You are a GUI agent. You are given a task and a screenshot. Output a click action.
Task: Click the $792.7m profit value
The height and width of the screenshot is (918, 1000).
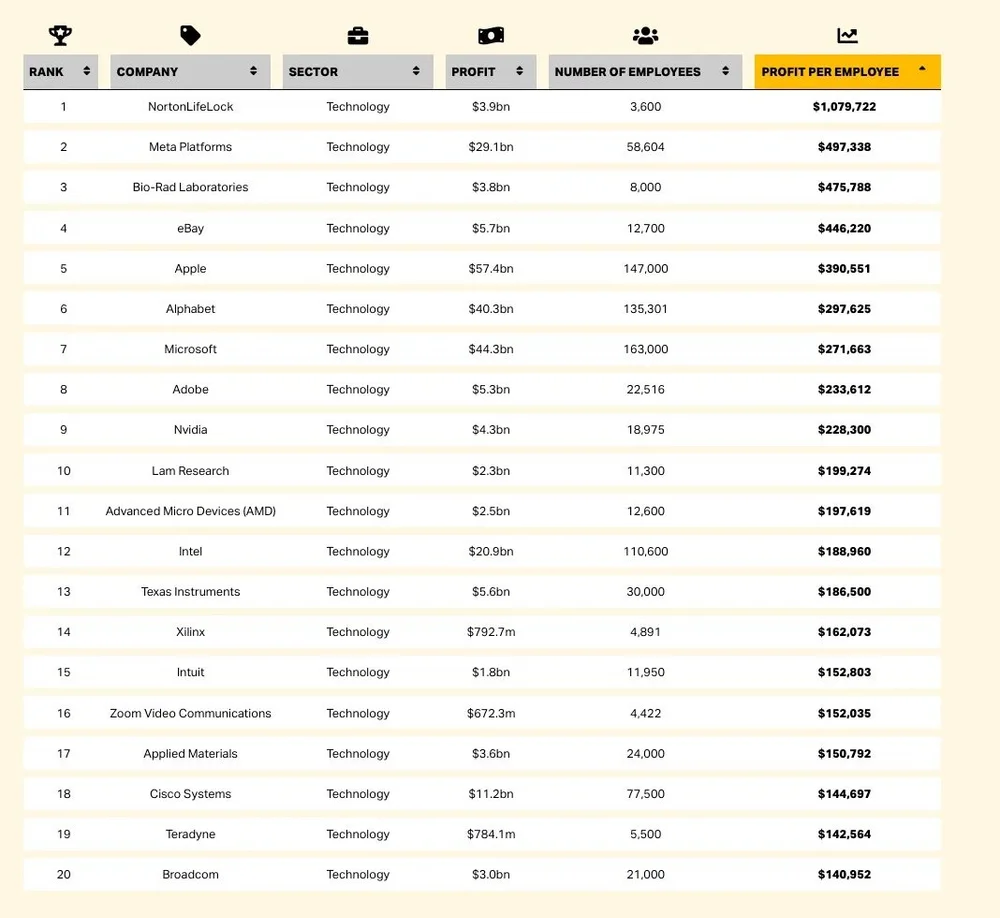490,632
